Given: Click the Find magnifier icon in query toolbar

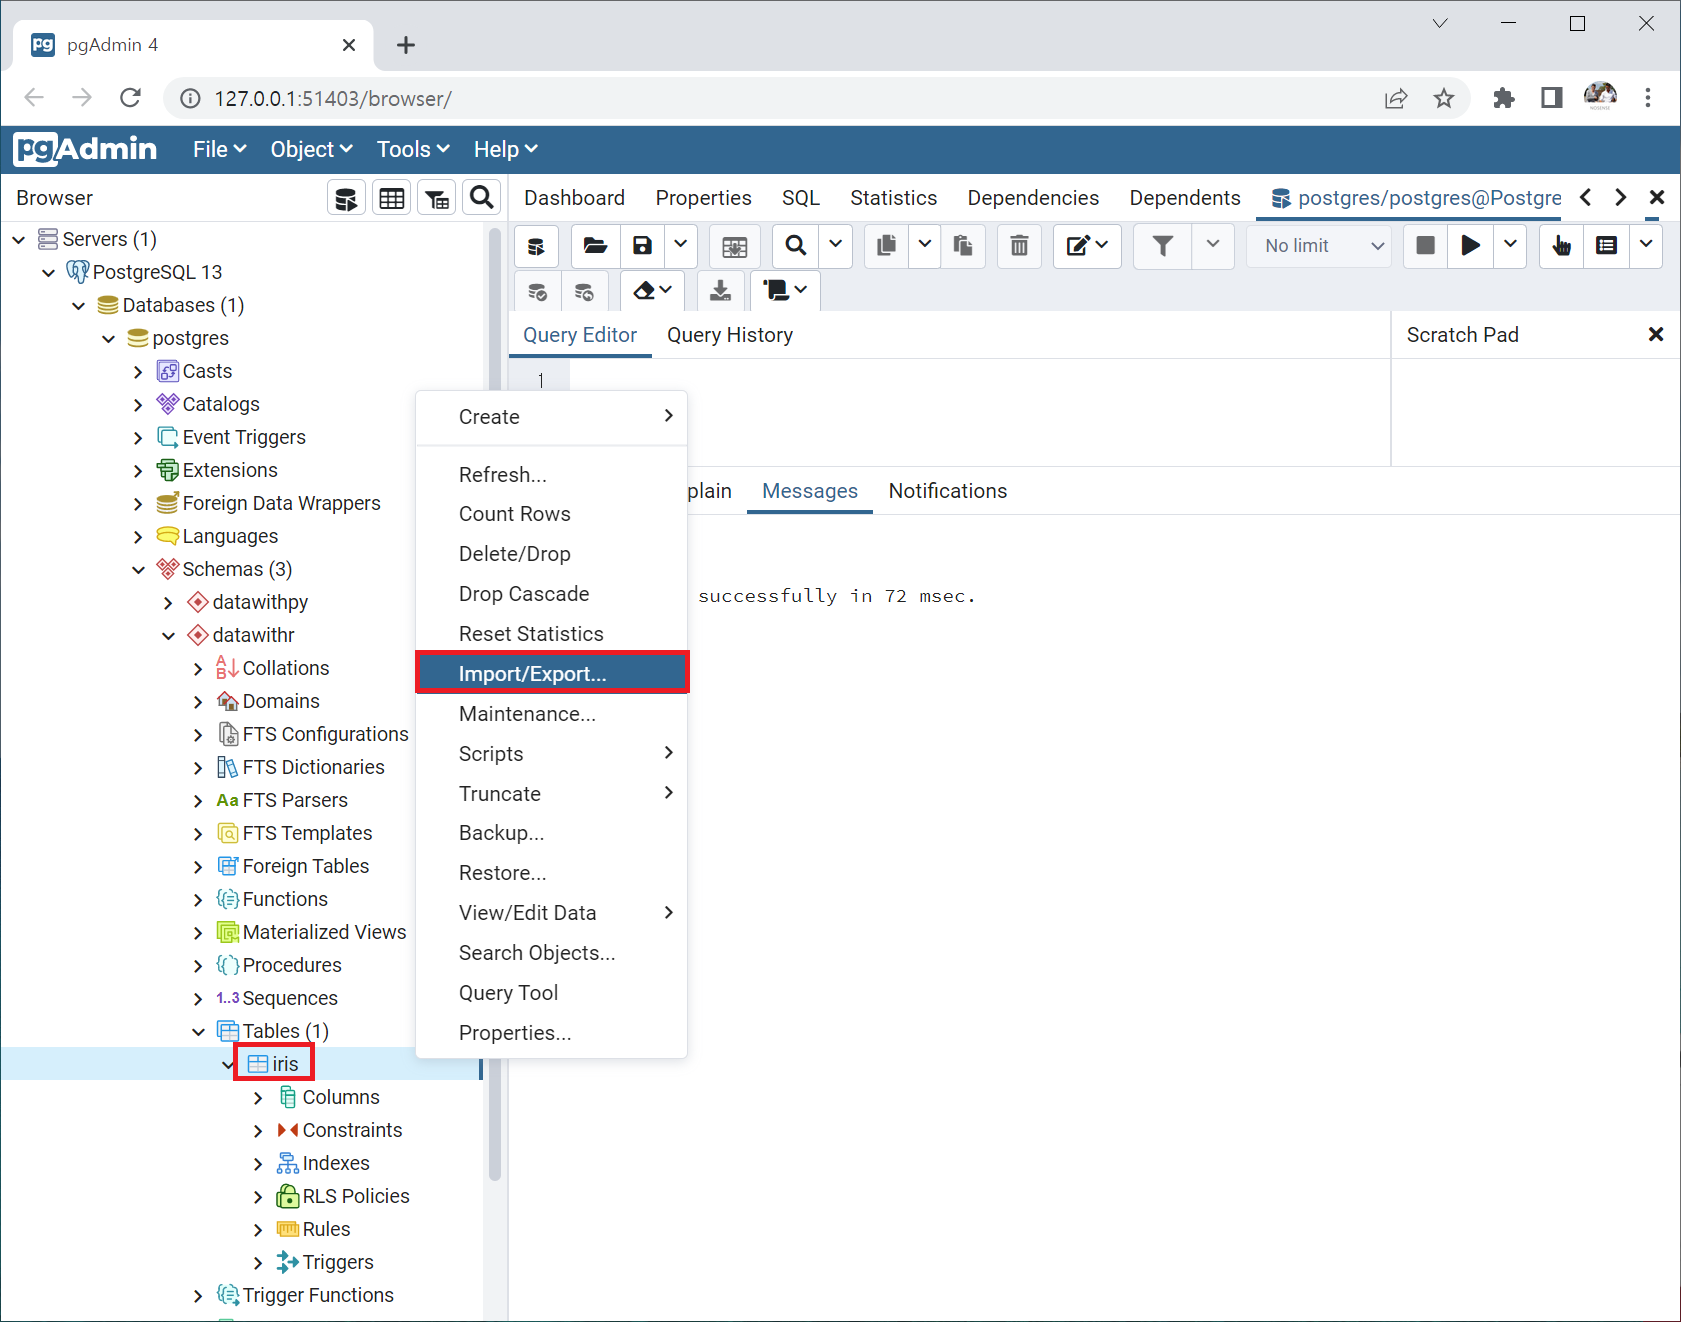Looking at the screenshot, I should click(x=796, y=246).
